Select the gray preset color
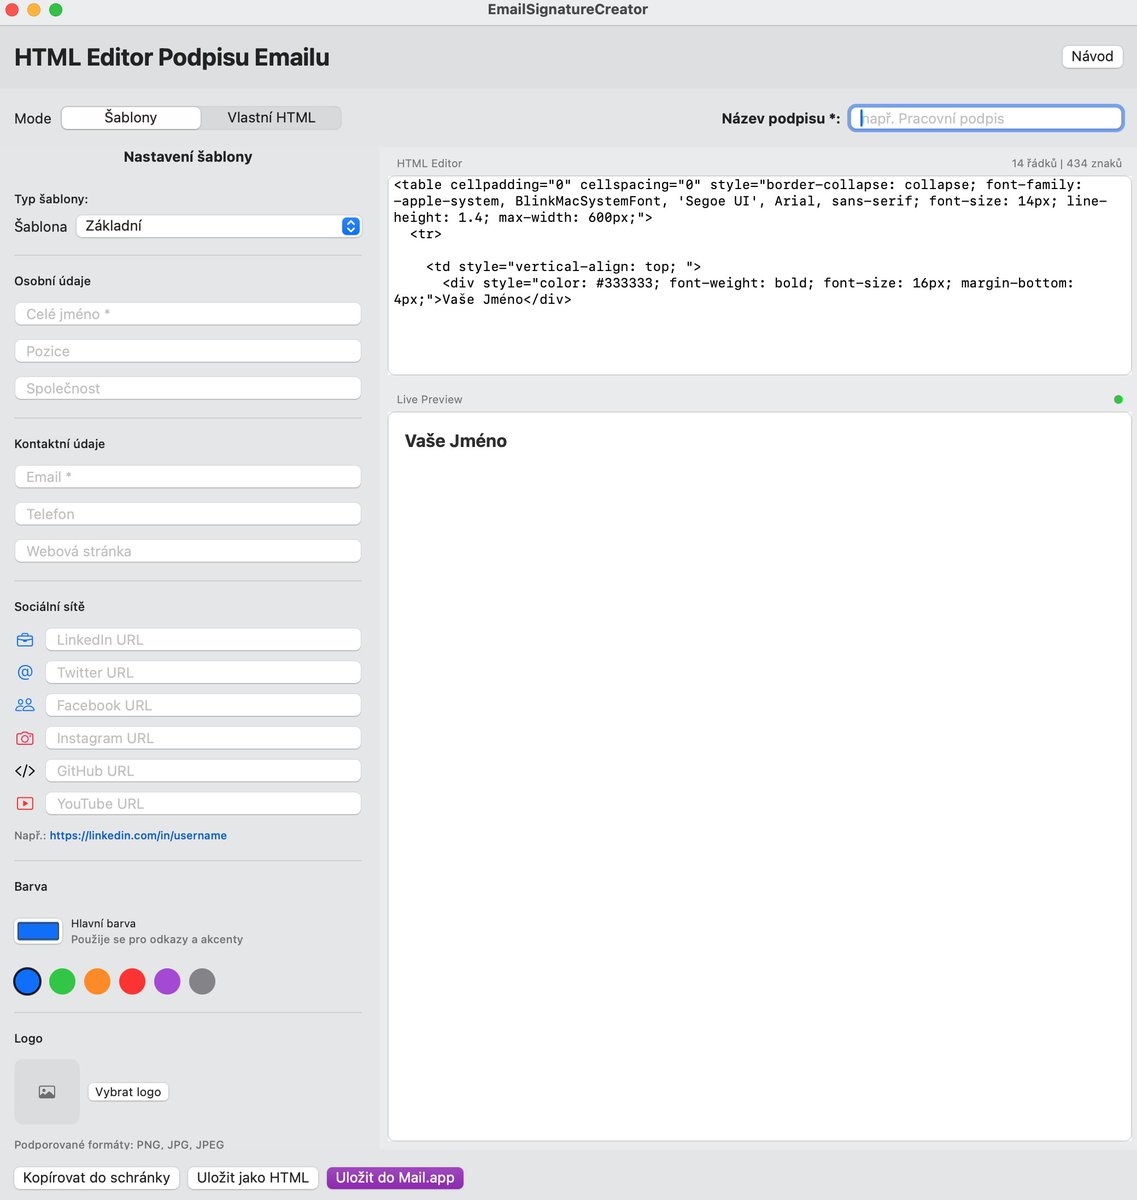Image resolution: width=1137 pixels, height=1200 pixels. pyautogui.click(x=202, y=982)
